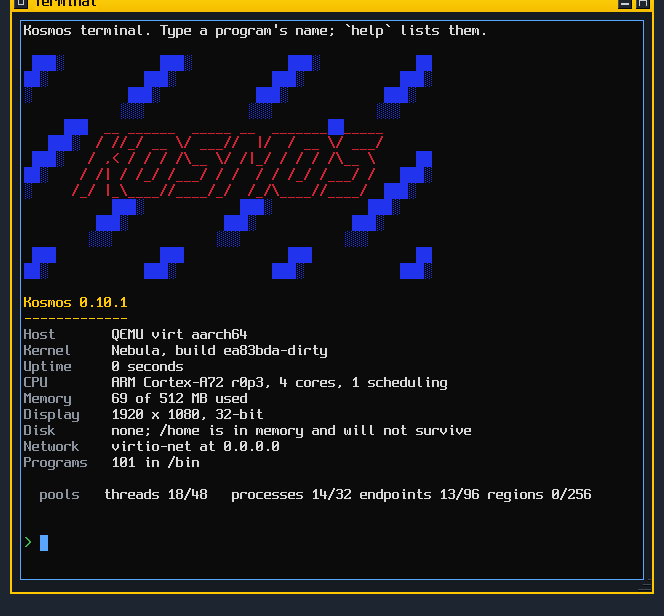Grab the window resize grip corner
This screenshot has height=616, width=664.
(645, 586)
